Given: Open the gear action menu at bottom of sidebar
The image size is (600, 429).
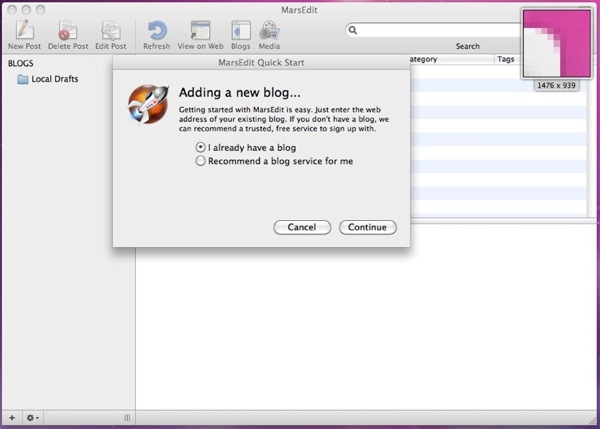Looking at the screenshot, I should pos(32,418).
